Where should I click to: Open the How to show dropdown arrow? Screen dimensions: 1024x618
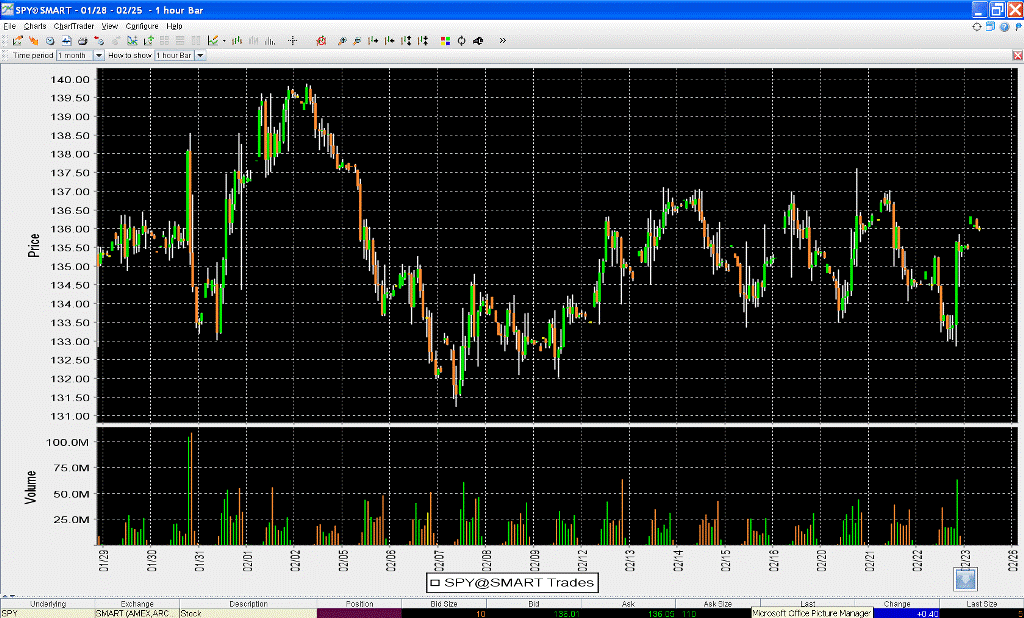tap(200, 56)
